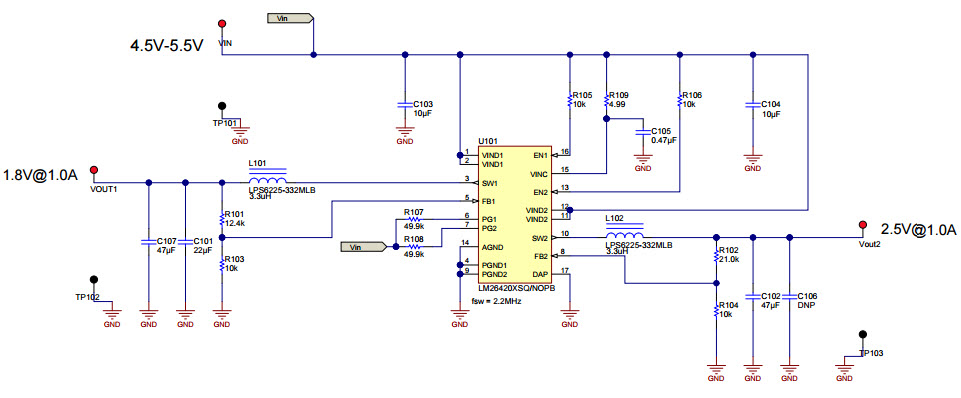The image size is (961, 398).
Task: Click the red VIN test point
Action: pyautogui.click(x=222, y=23)
